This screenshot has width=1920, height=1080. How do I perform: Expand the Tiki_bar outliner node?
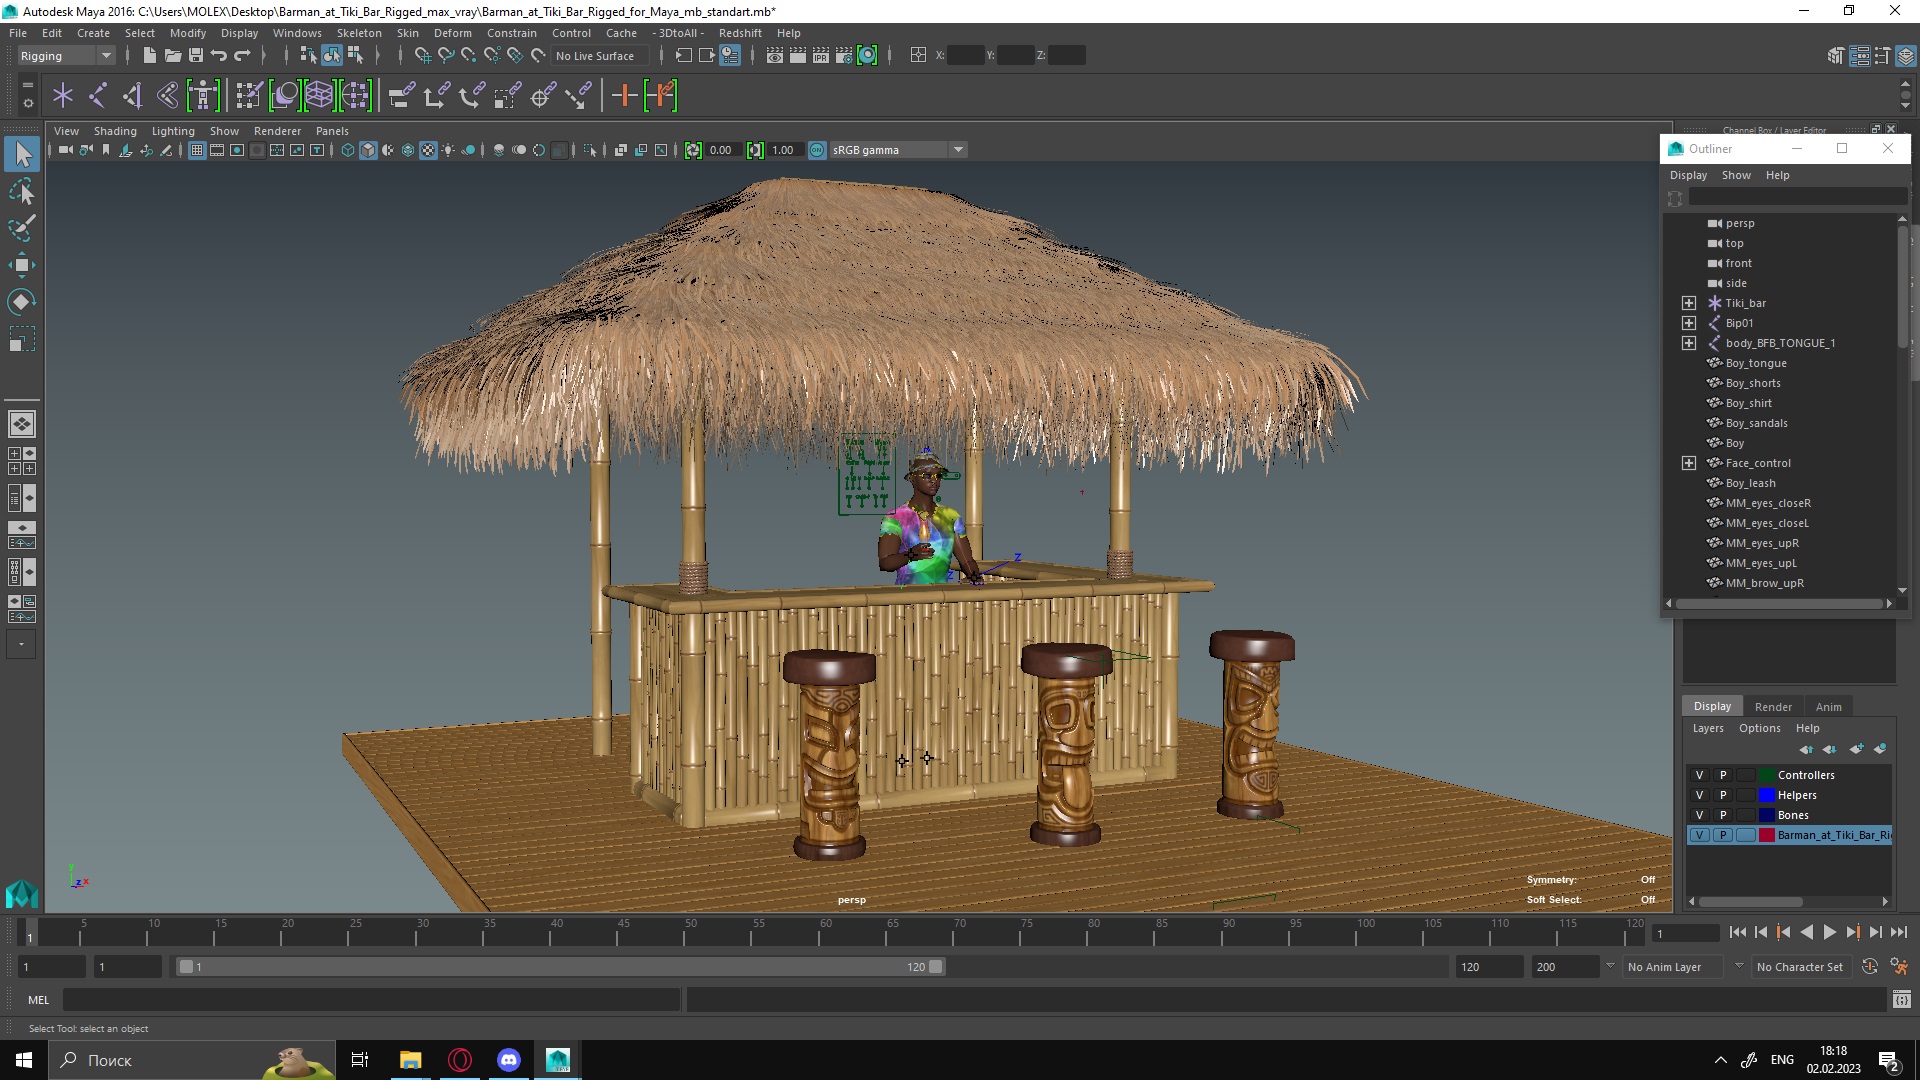point(1689,302)
